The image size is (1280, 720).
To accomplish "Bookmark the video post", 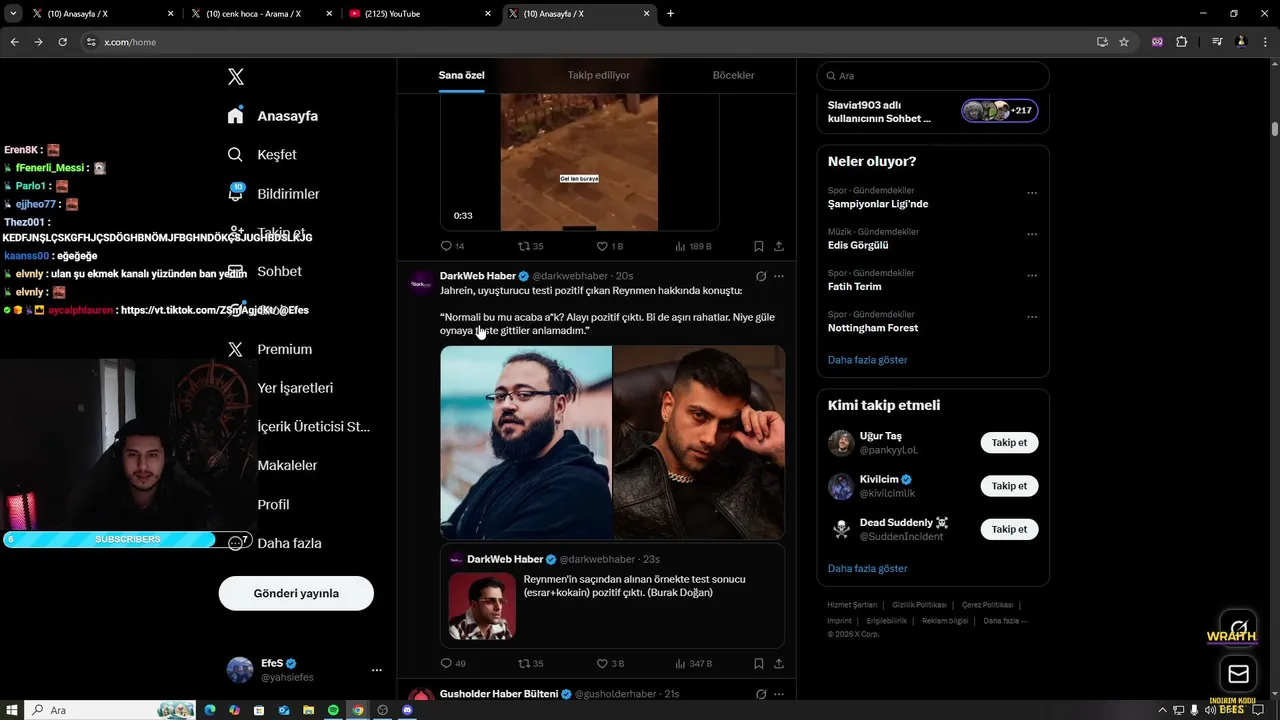I will (x=759, y=246).
